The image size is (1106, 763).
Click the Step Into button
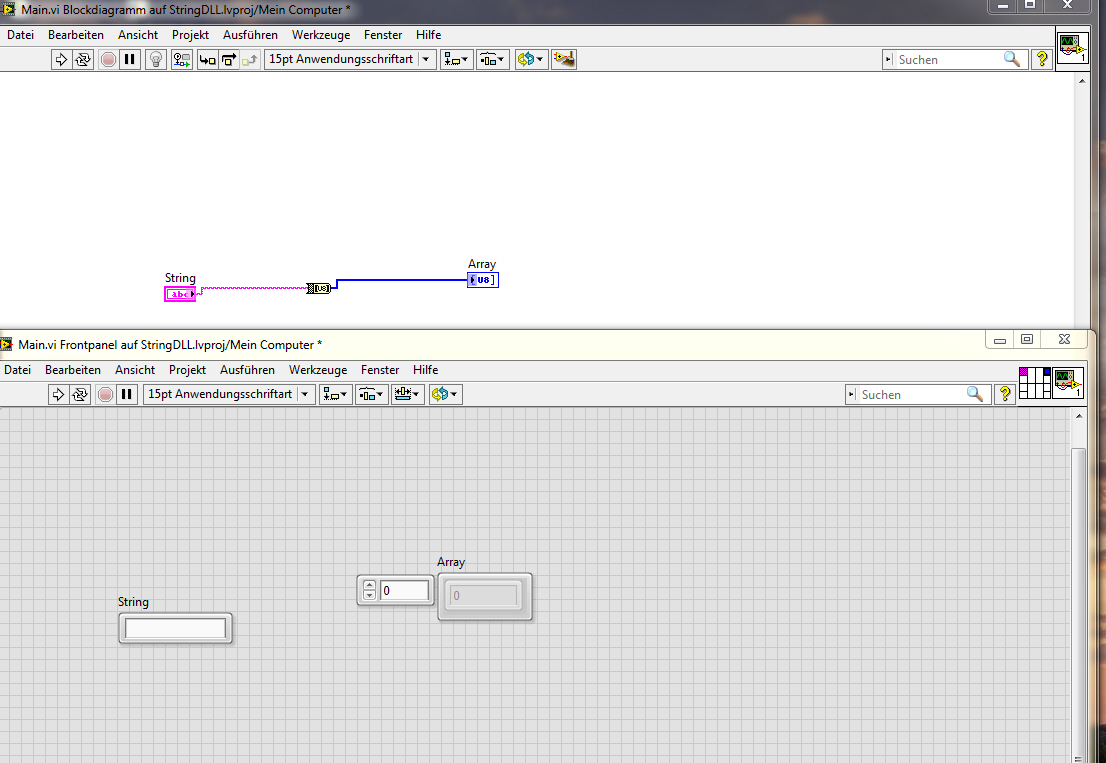click(x=207, y=59)
